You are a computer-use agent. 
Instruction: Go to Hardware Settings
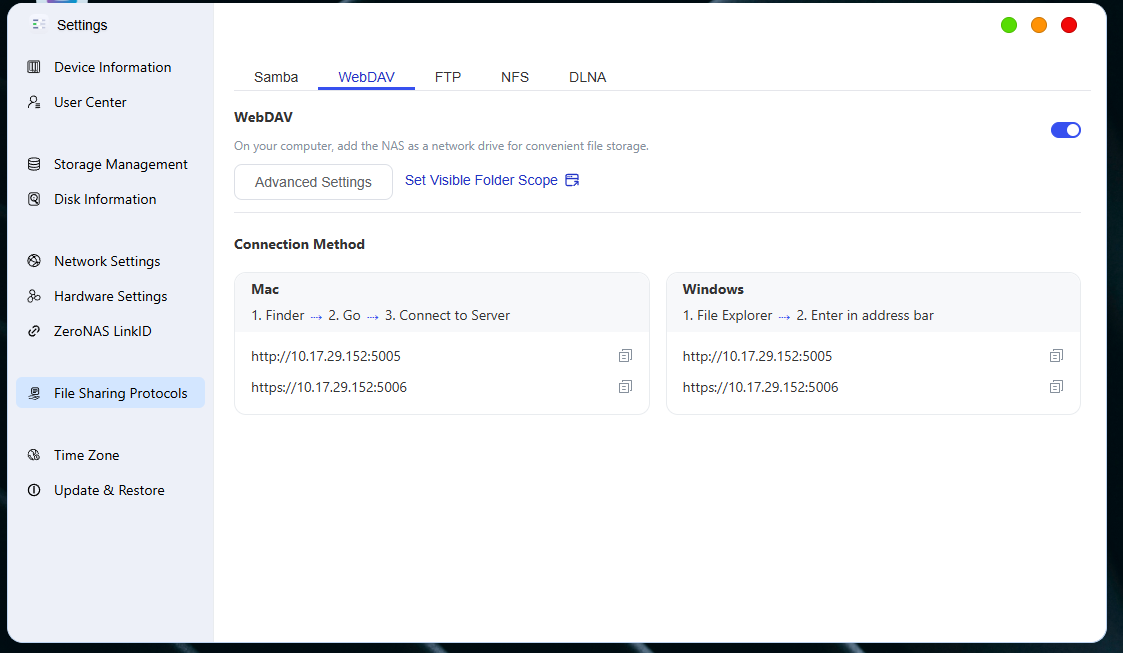click(x=111, y=296)
